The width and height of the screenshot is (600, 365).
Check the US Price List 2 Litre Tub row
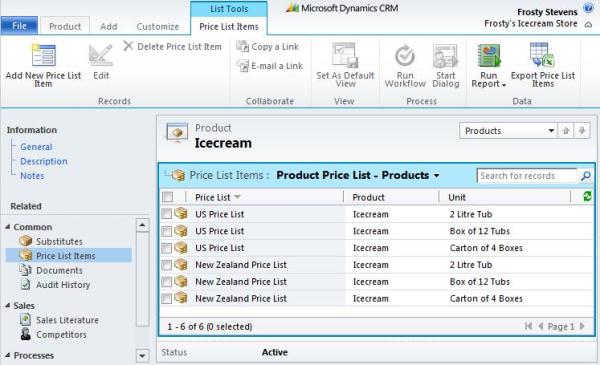166,214
